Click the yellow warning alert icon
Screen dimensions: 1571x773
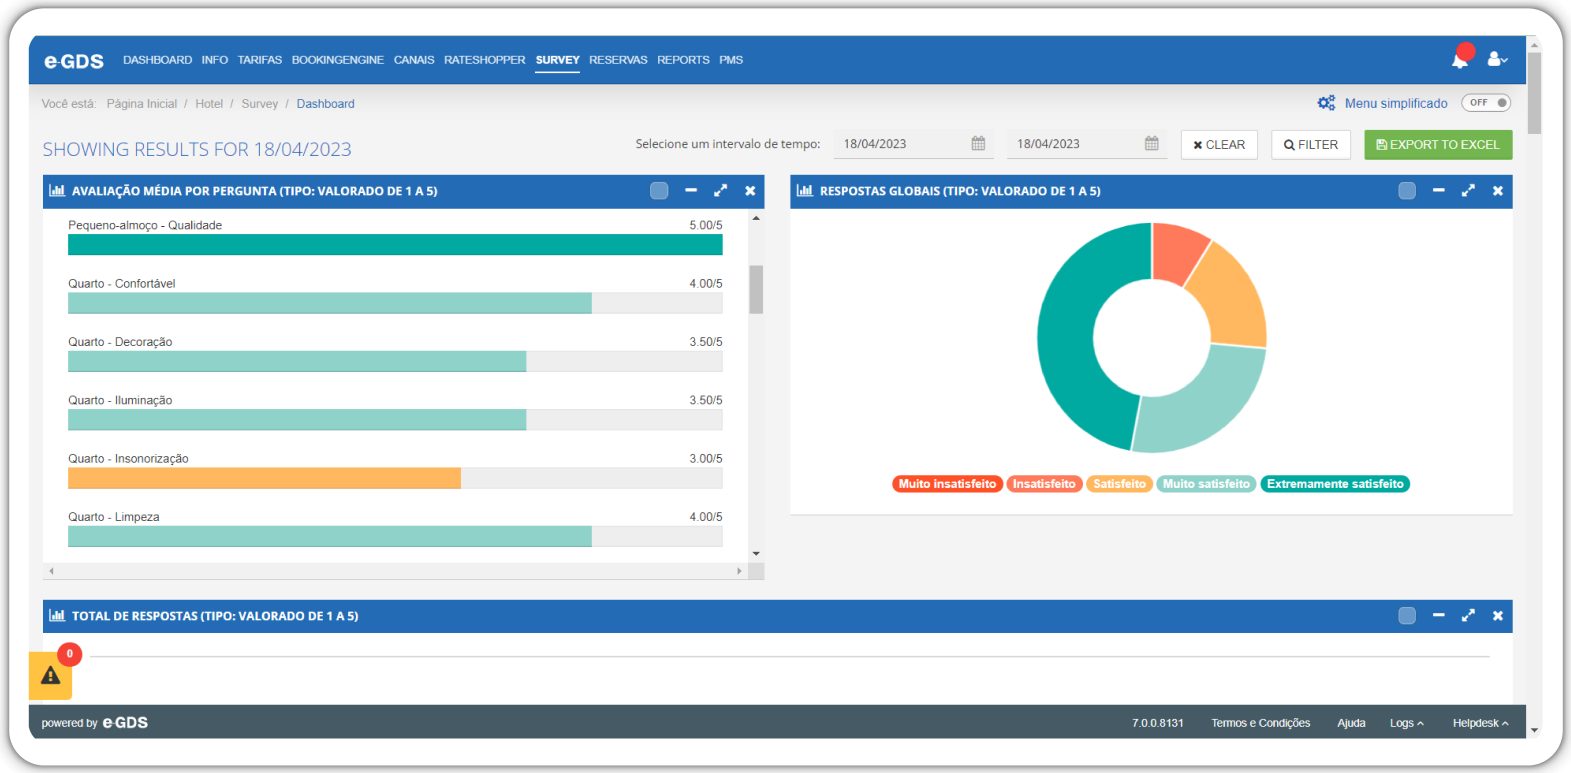[x=50, y=676]
